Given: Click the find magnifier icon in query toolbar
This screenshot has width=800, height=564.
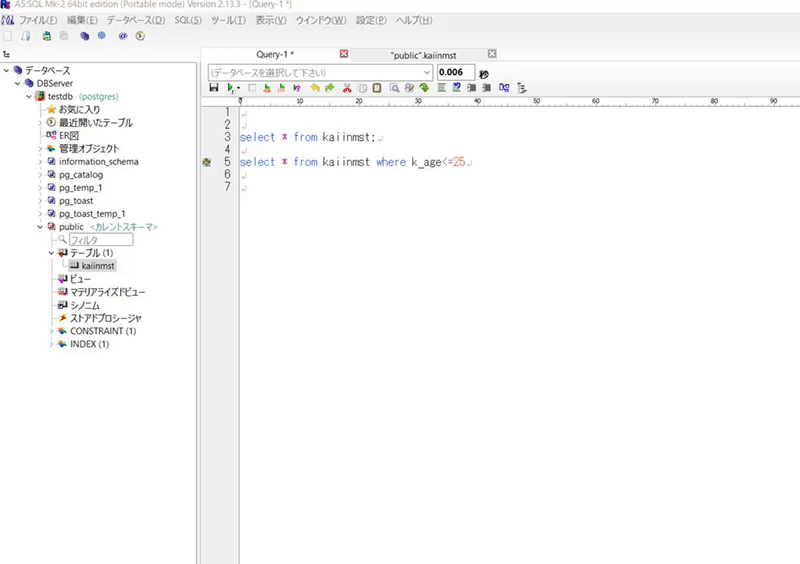Looking at the screenshot, I should (394, 88).
